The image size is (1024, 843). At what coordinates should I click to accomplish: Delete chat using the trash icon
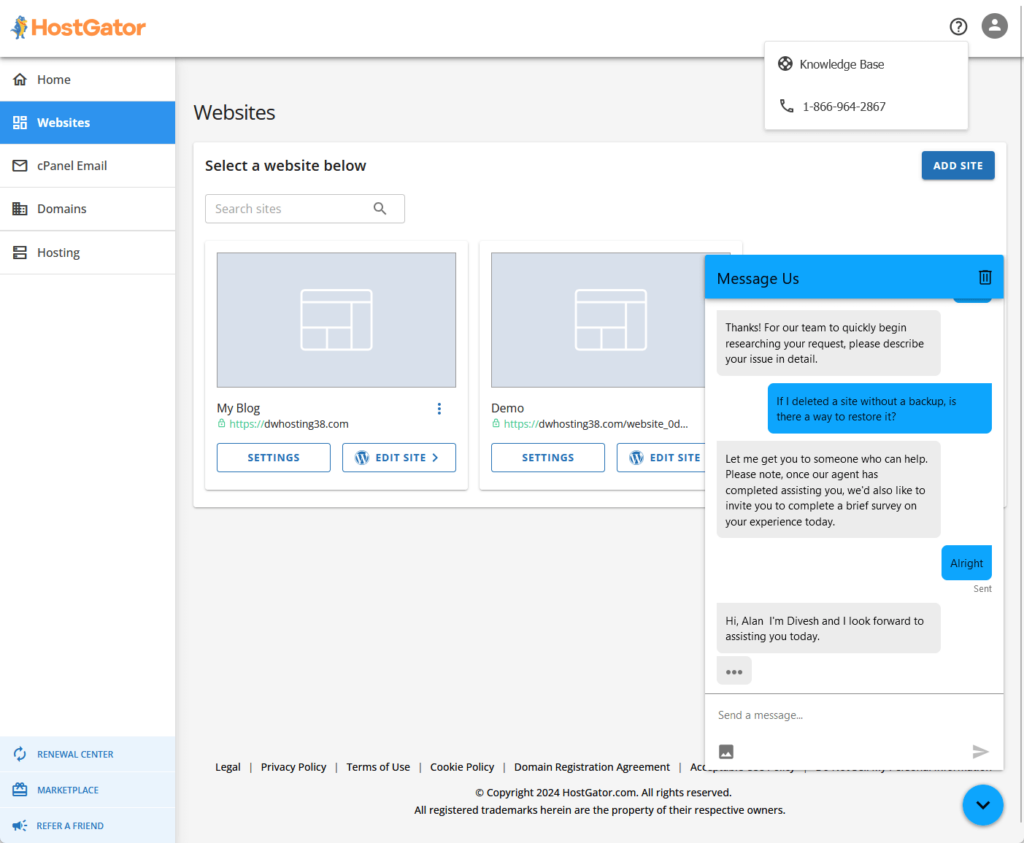tap(985, 278)
